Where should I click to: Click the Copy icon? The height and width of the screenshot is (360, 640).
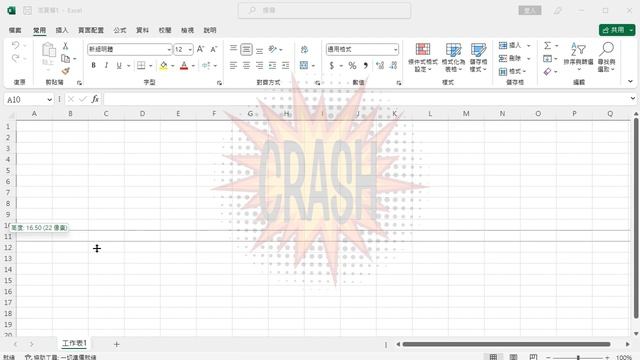65,58
